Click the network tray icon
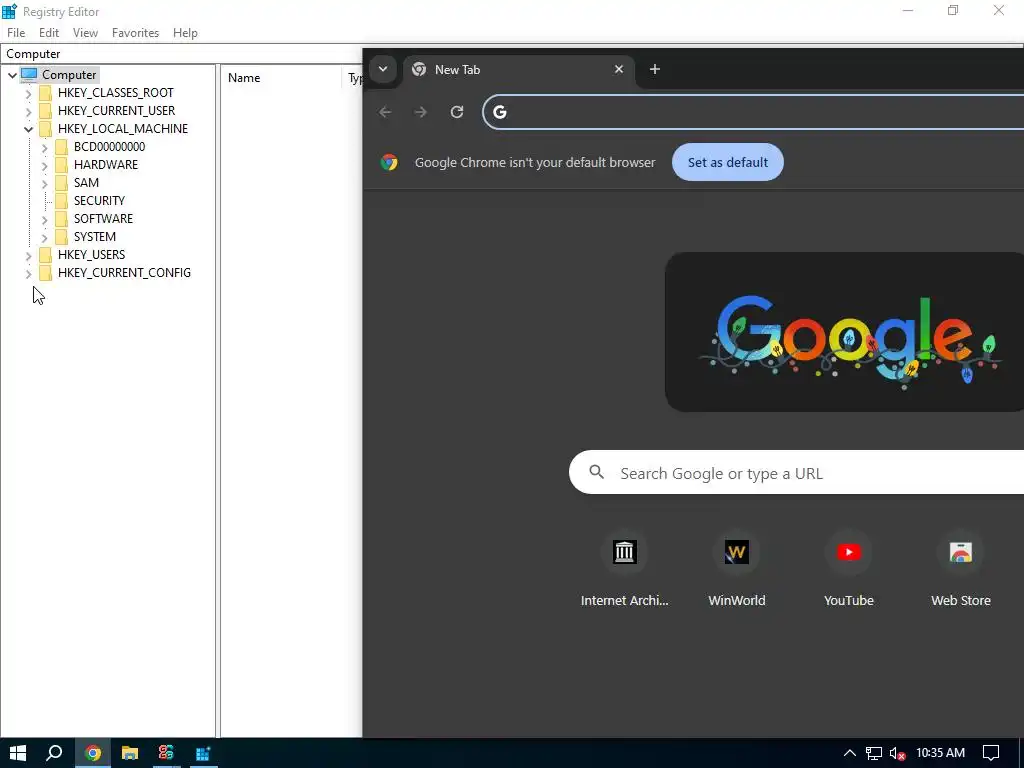The height and width of the screenshot is (768, 1024). 874,753
